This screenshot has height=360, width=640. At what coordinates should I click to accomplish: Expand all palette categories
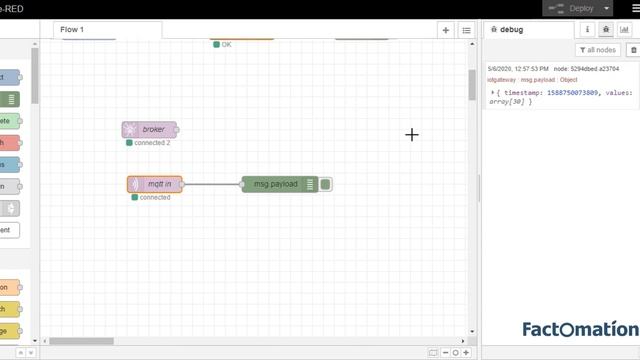[31, 353]
